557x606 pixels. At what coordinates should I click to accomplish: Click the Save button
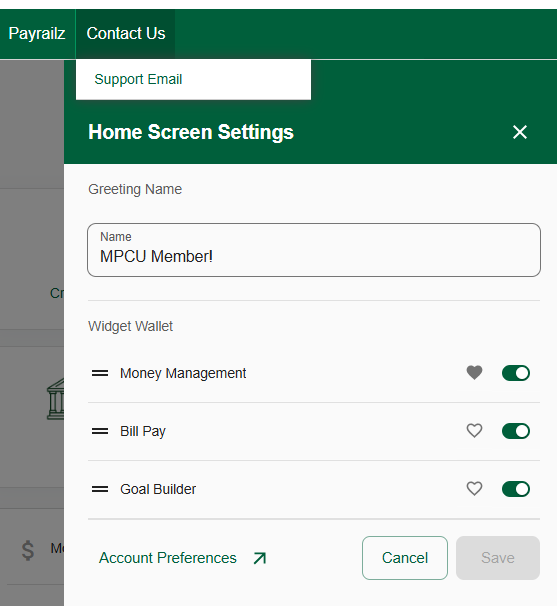coord(498,558)
